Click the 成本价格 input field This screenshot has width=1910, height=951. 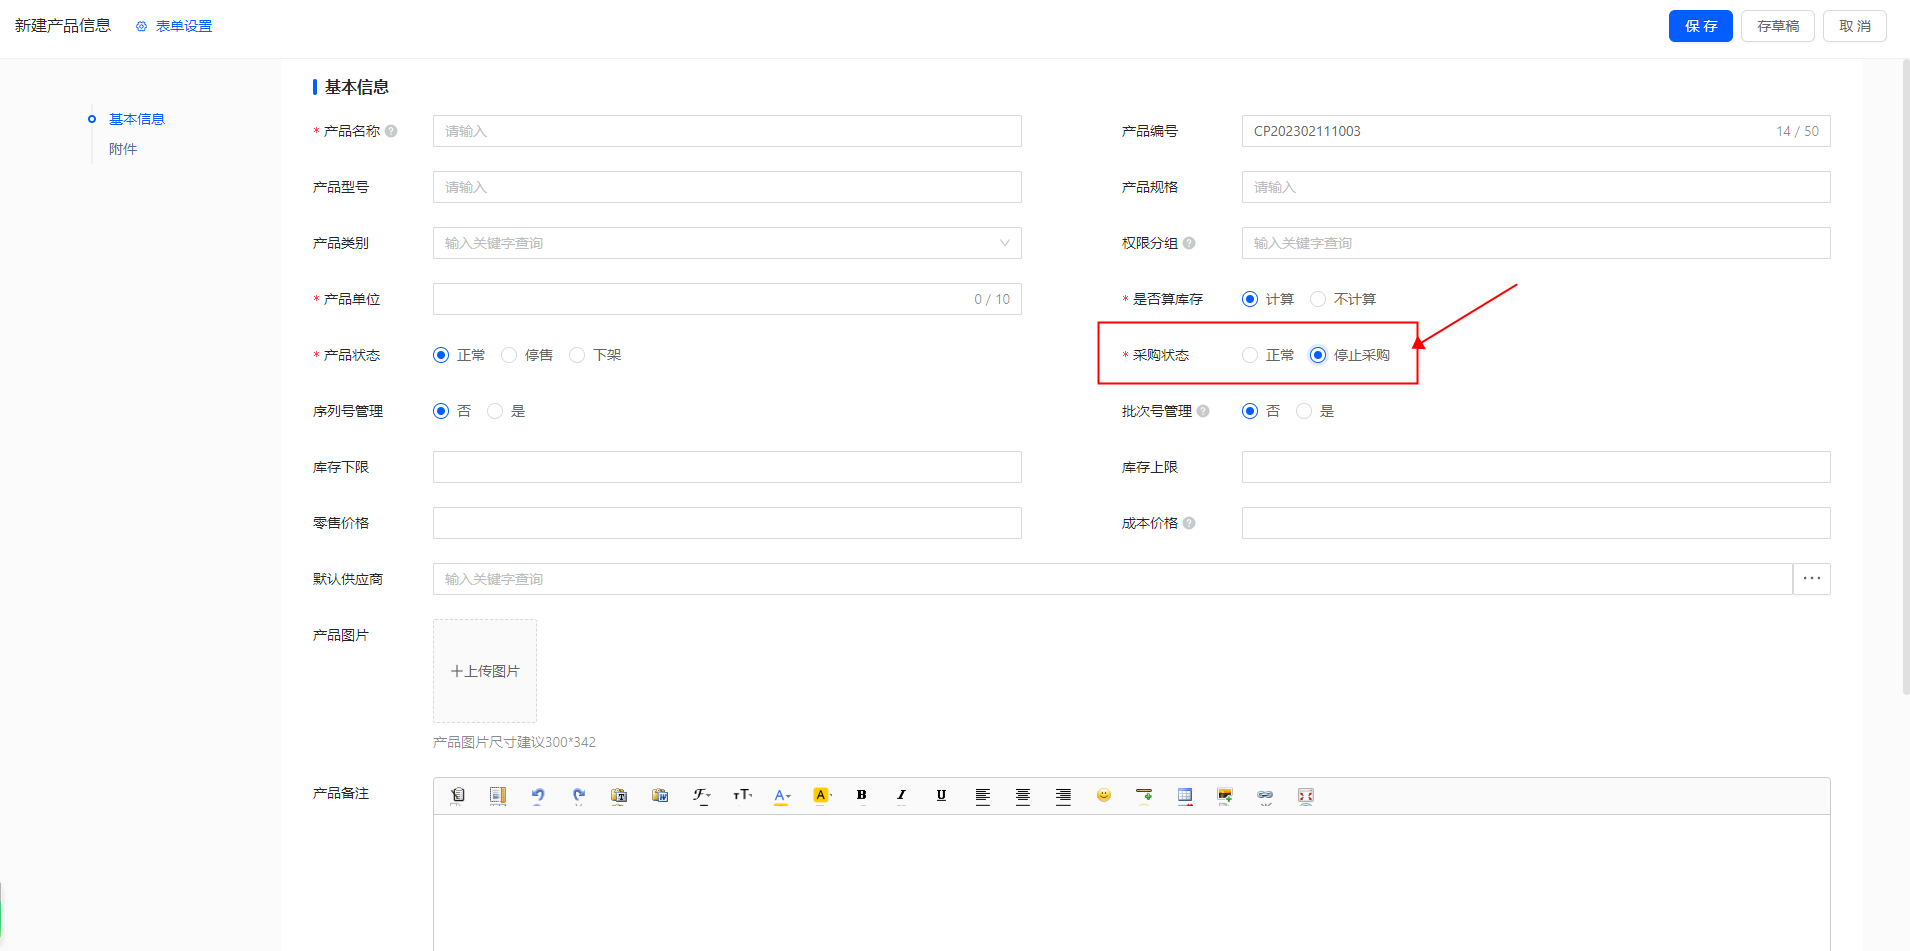(x=1536, y=523)
